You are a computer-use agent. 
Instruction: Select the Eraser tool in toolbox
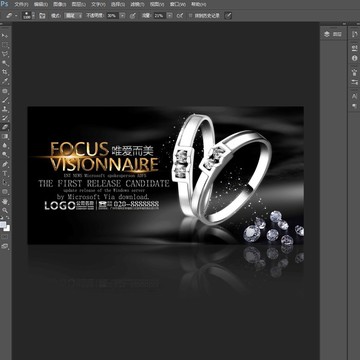click(5, 127)
